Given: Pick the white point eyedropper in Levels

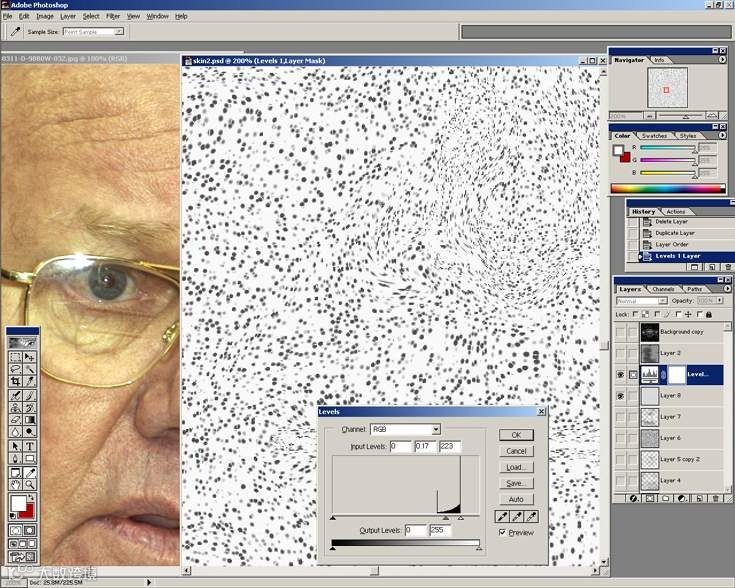Looking at the screenshot, I should click(x=531, y=517).
